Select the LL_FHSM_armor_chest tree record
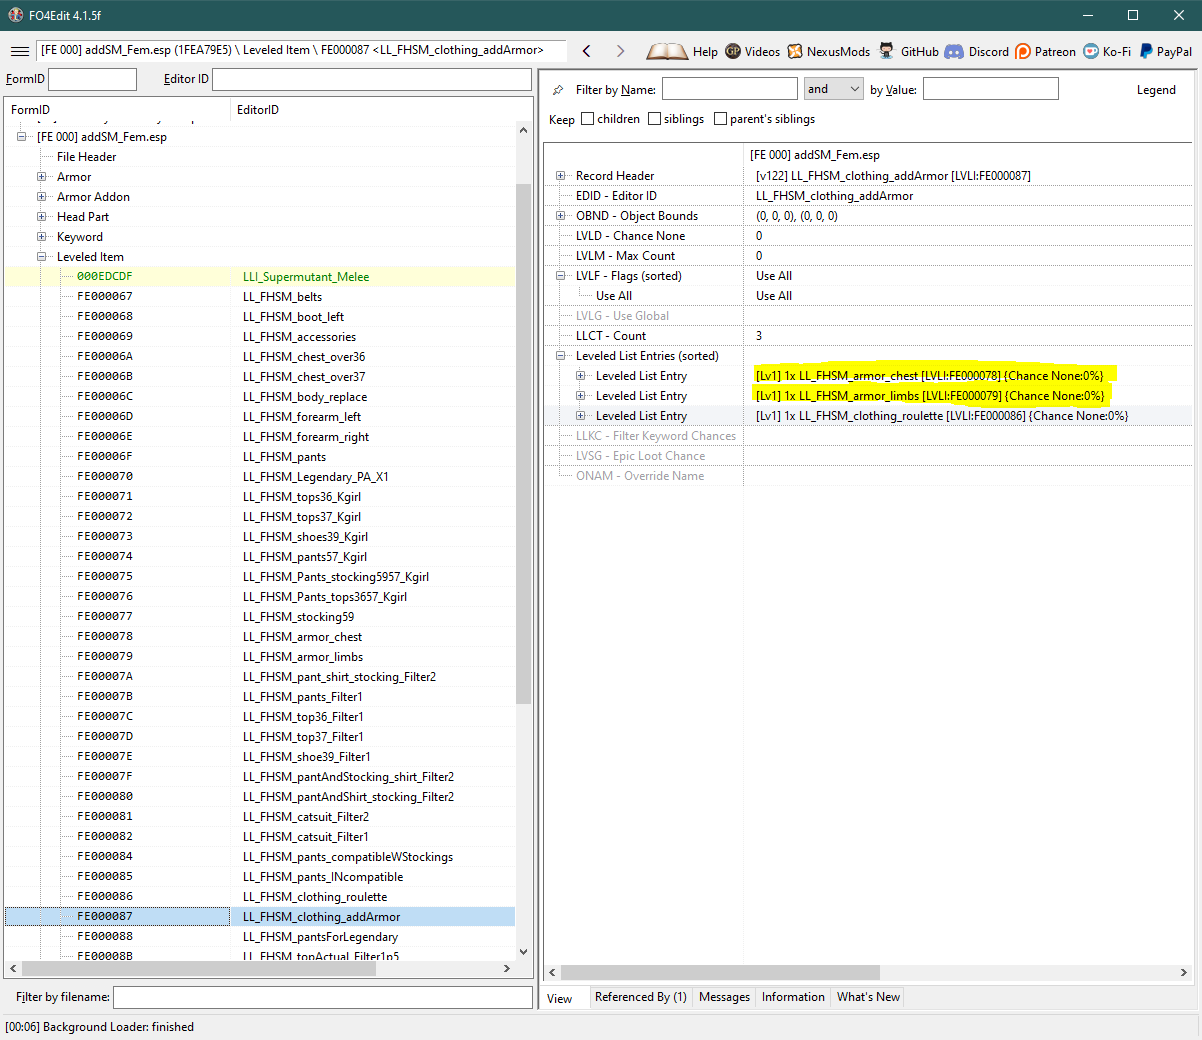Viewport: 1202px width, 1040px height. pos(260,637)
